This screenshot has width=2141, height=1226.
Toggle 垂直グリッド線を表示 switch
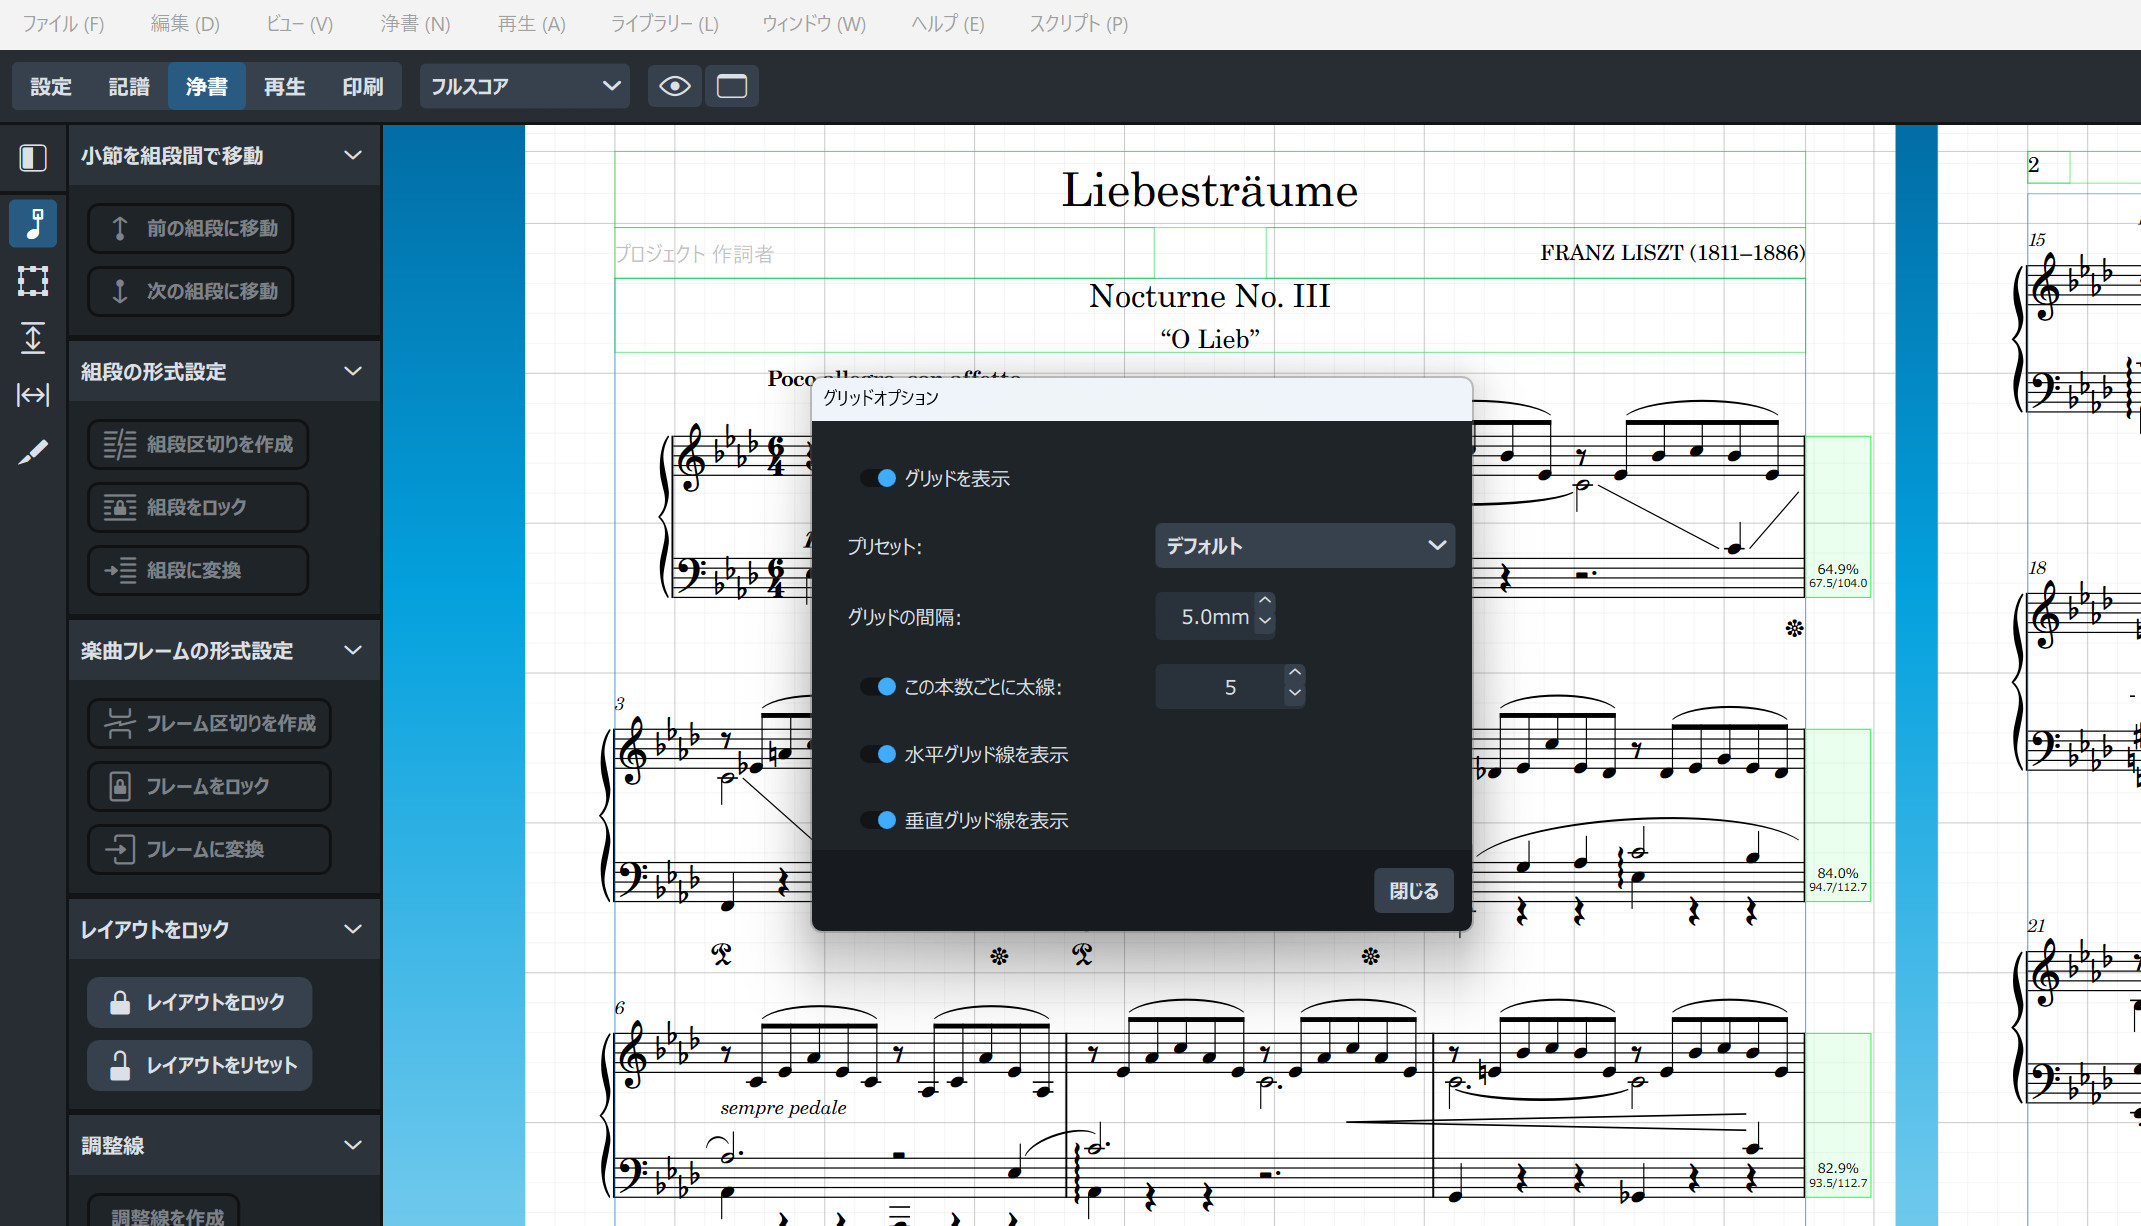[x=879, y=820]
